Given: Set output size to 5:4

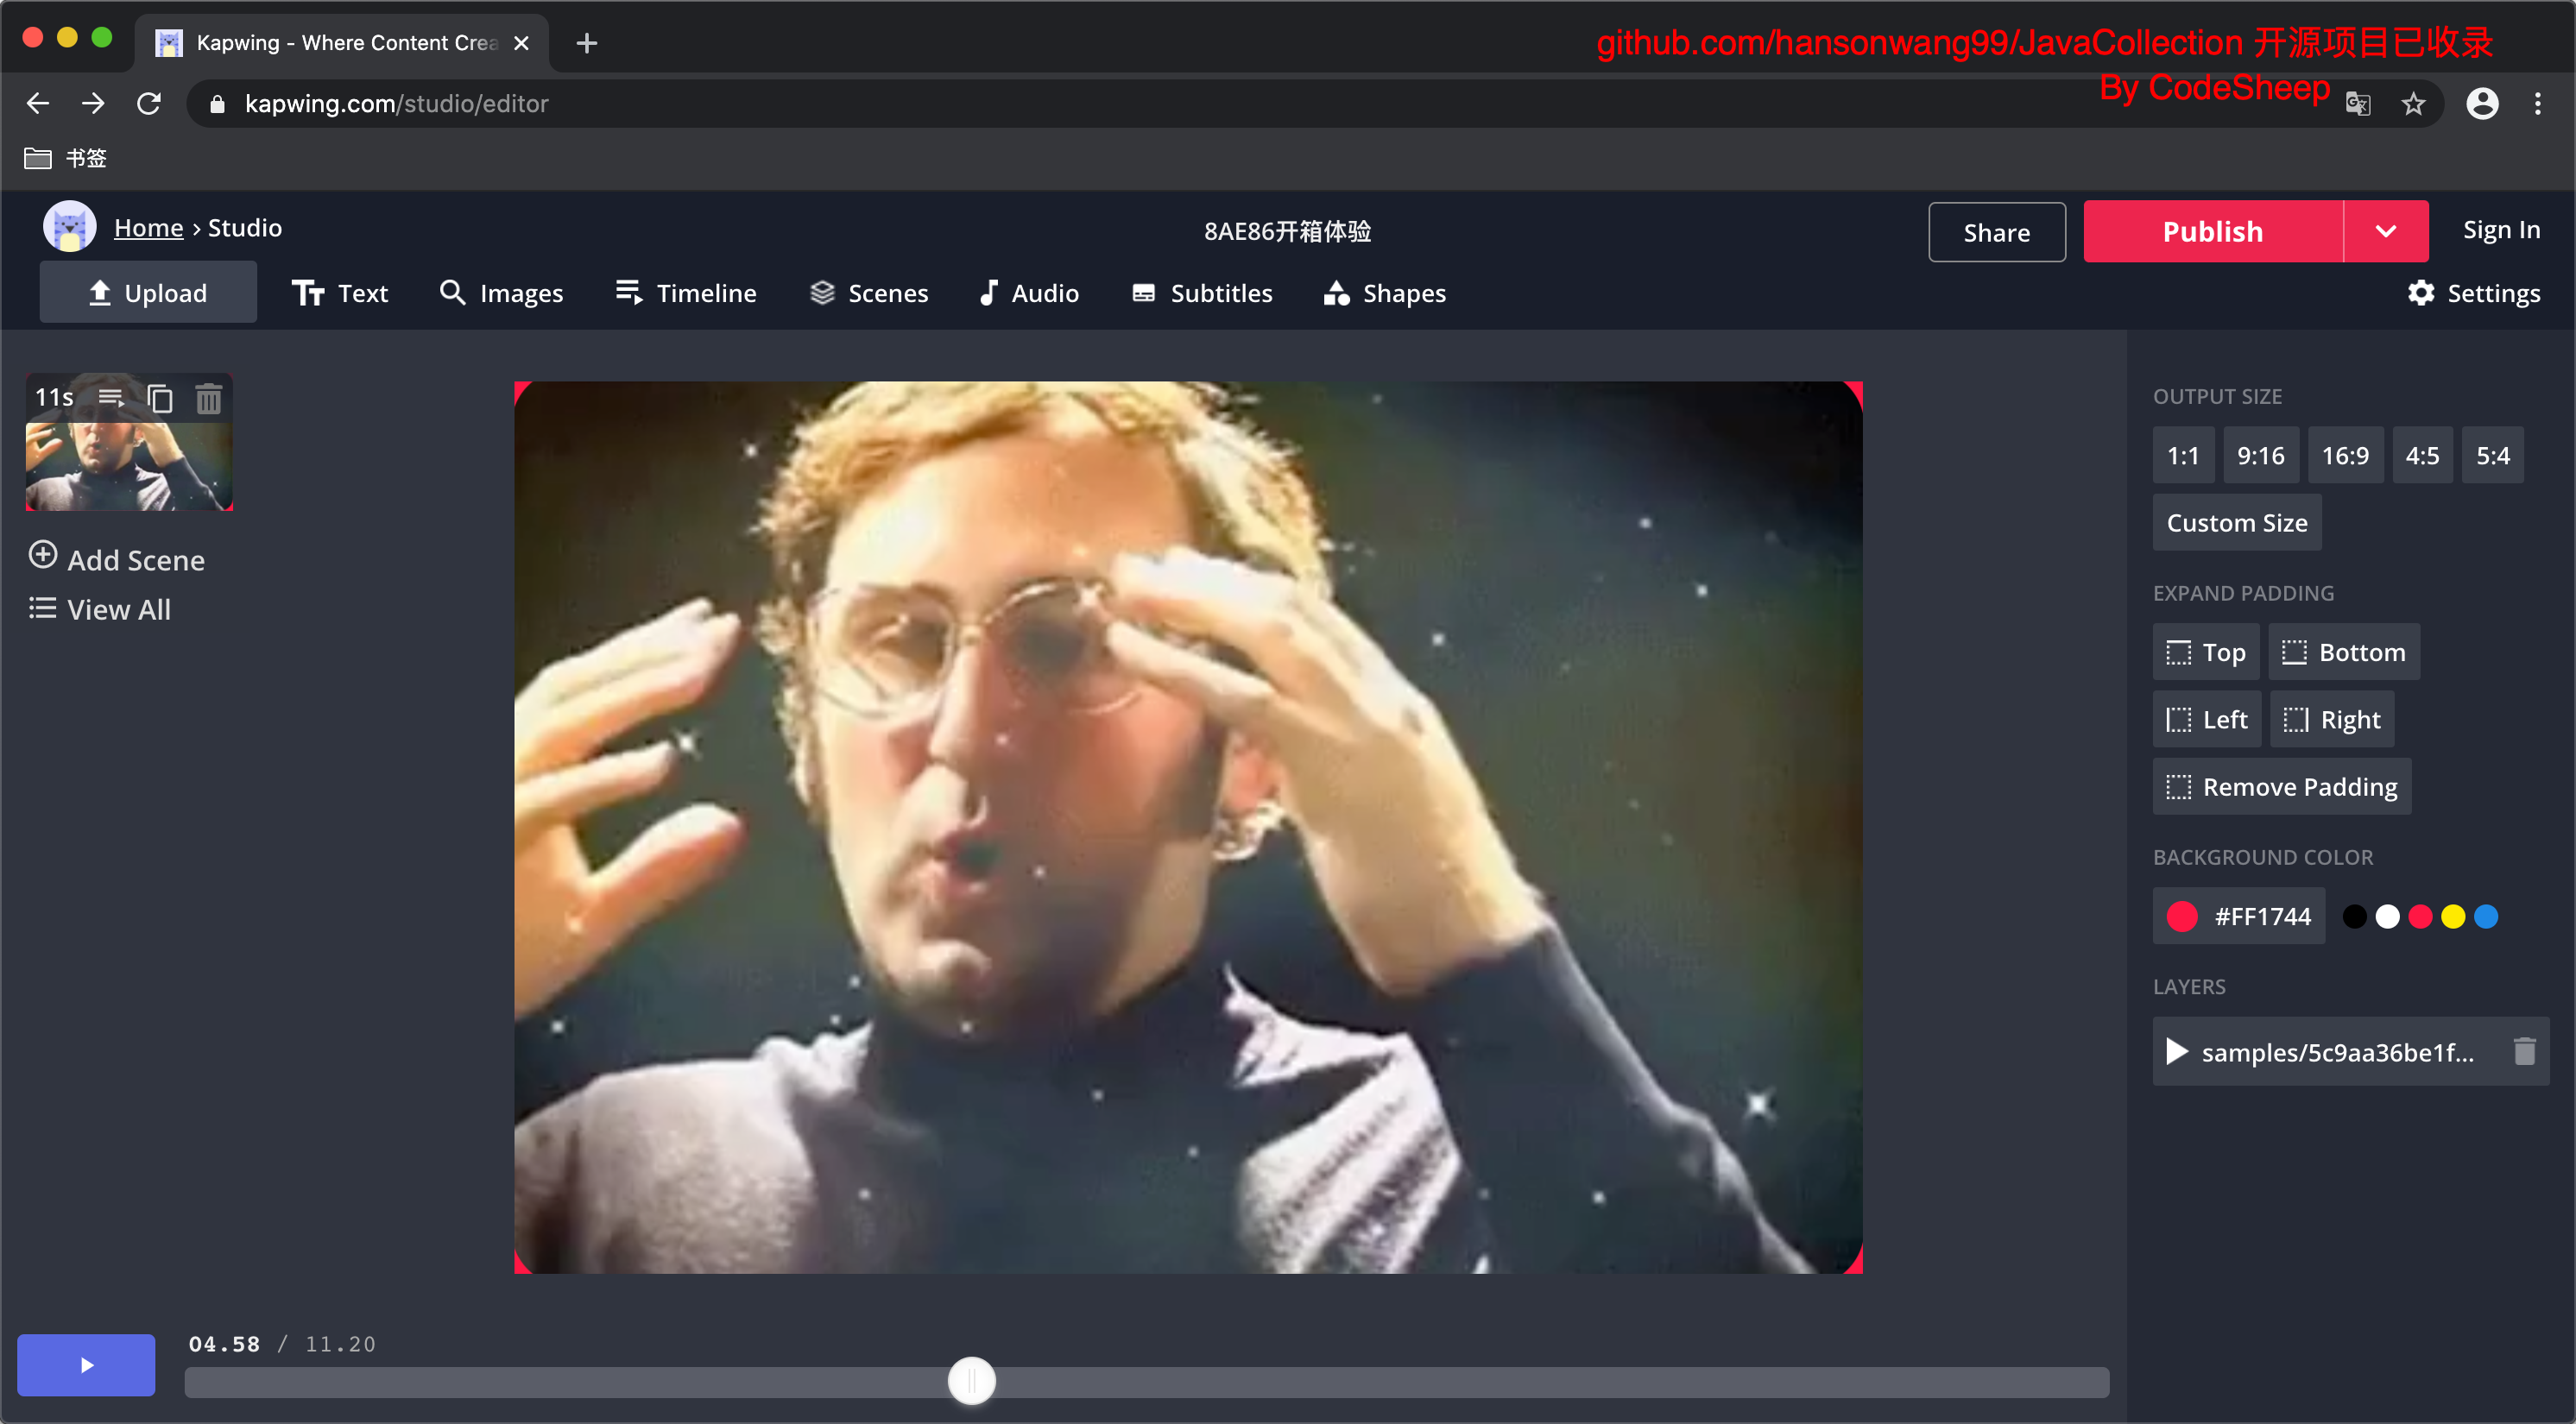Looking at the screenshot, I should [x=2493, y=455].
